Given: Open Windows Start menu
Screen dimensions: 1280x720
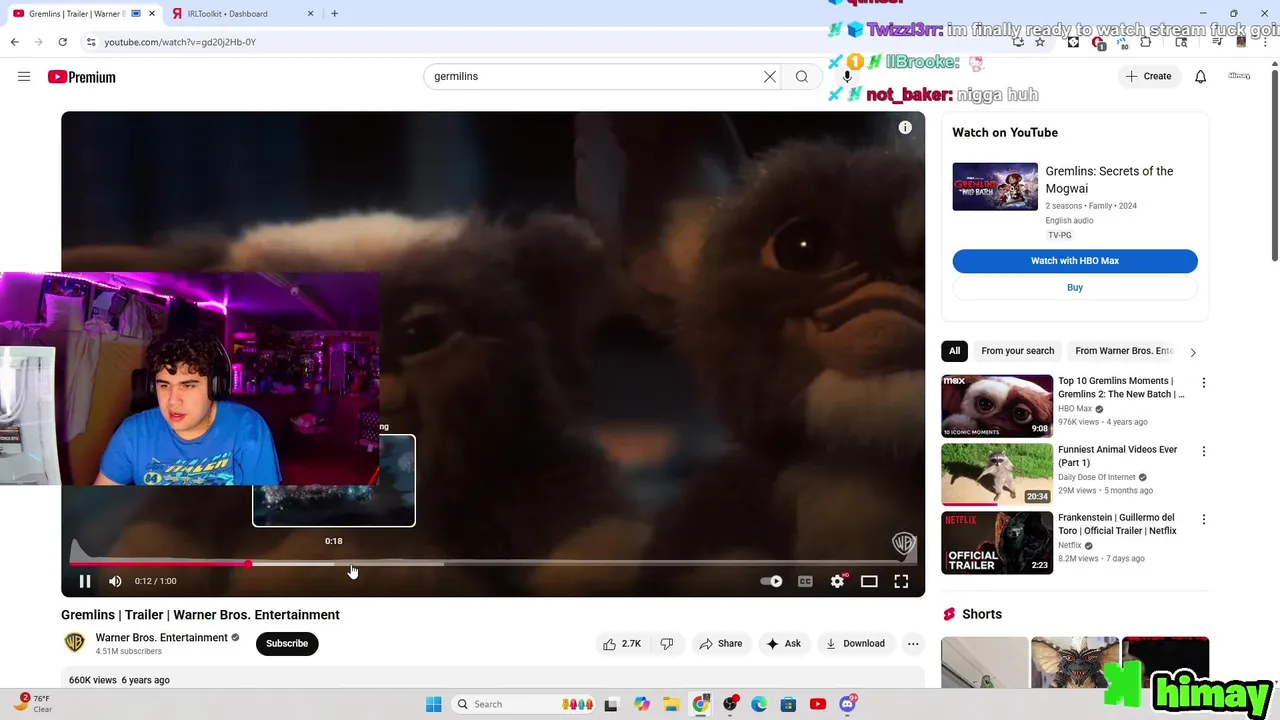Looking at the screenshot, I should (433, 704).
